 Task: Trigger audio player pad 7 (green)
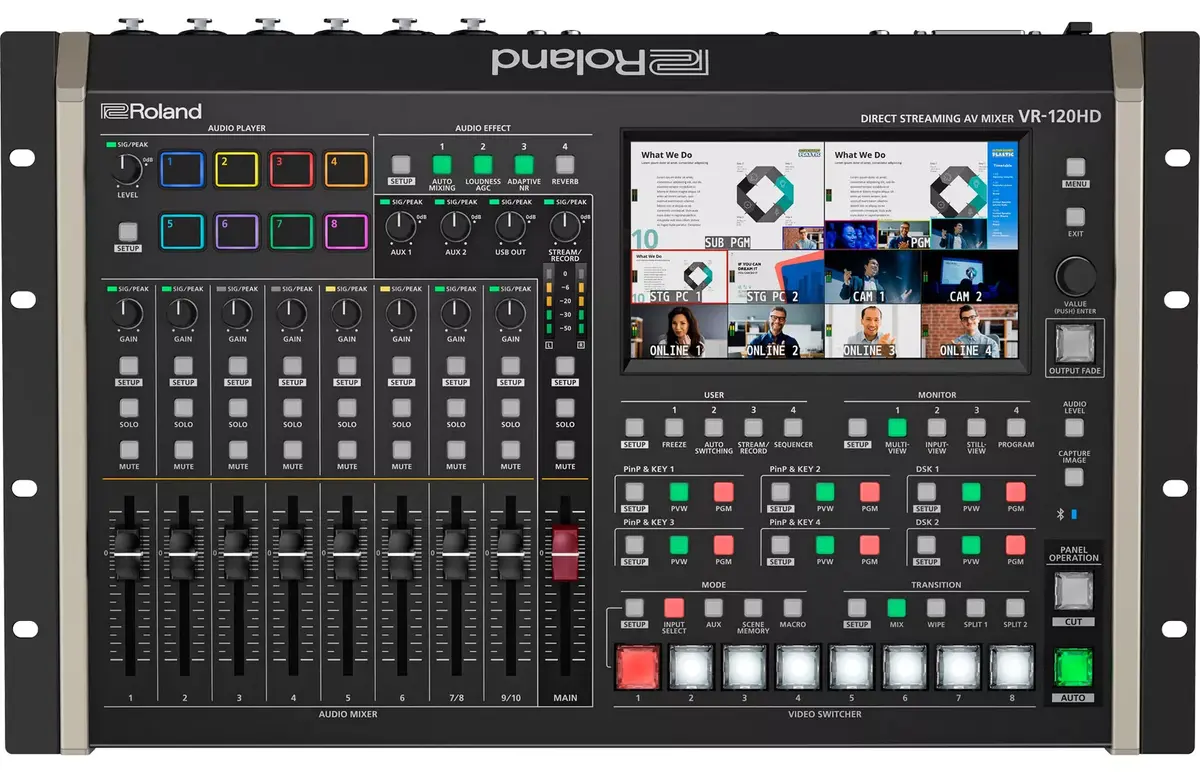click(x=292, y=232)
